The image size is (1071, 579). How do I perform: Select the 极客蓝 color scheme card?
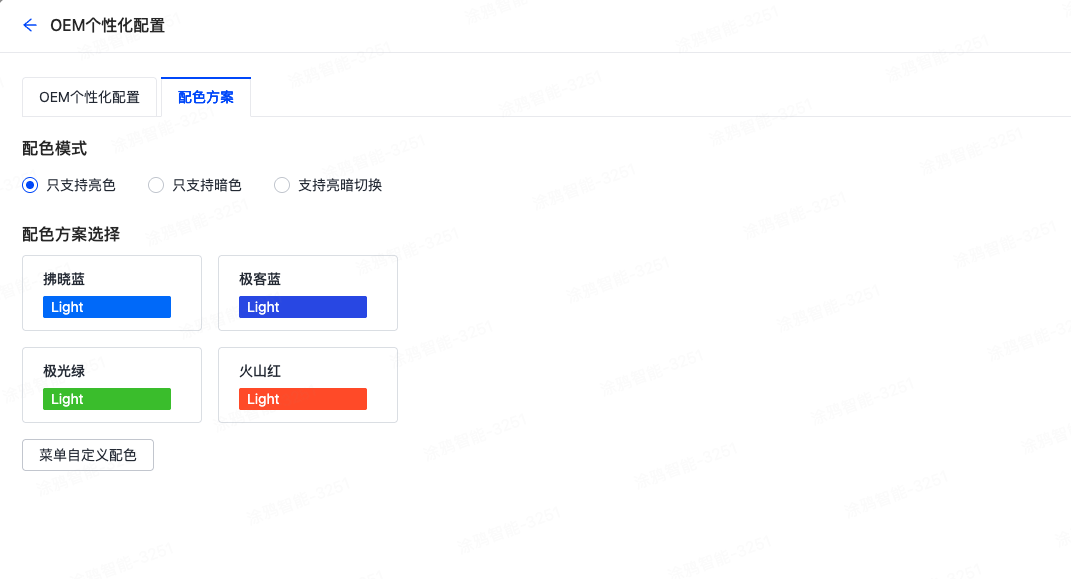[x=307, y=293]
